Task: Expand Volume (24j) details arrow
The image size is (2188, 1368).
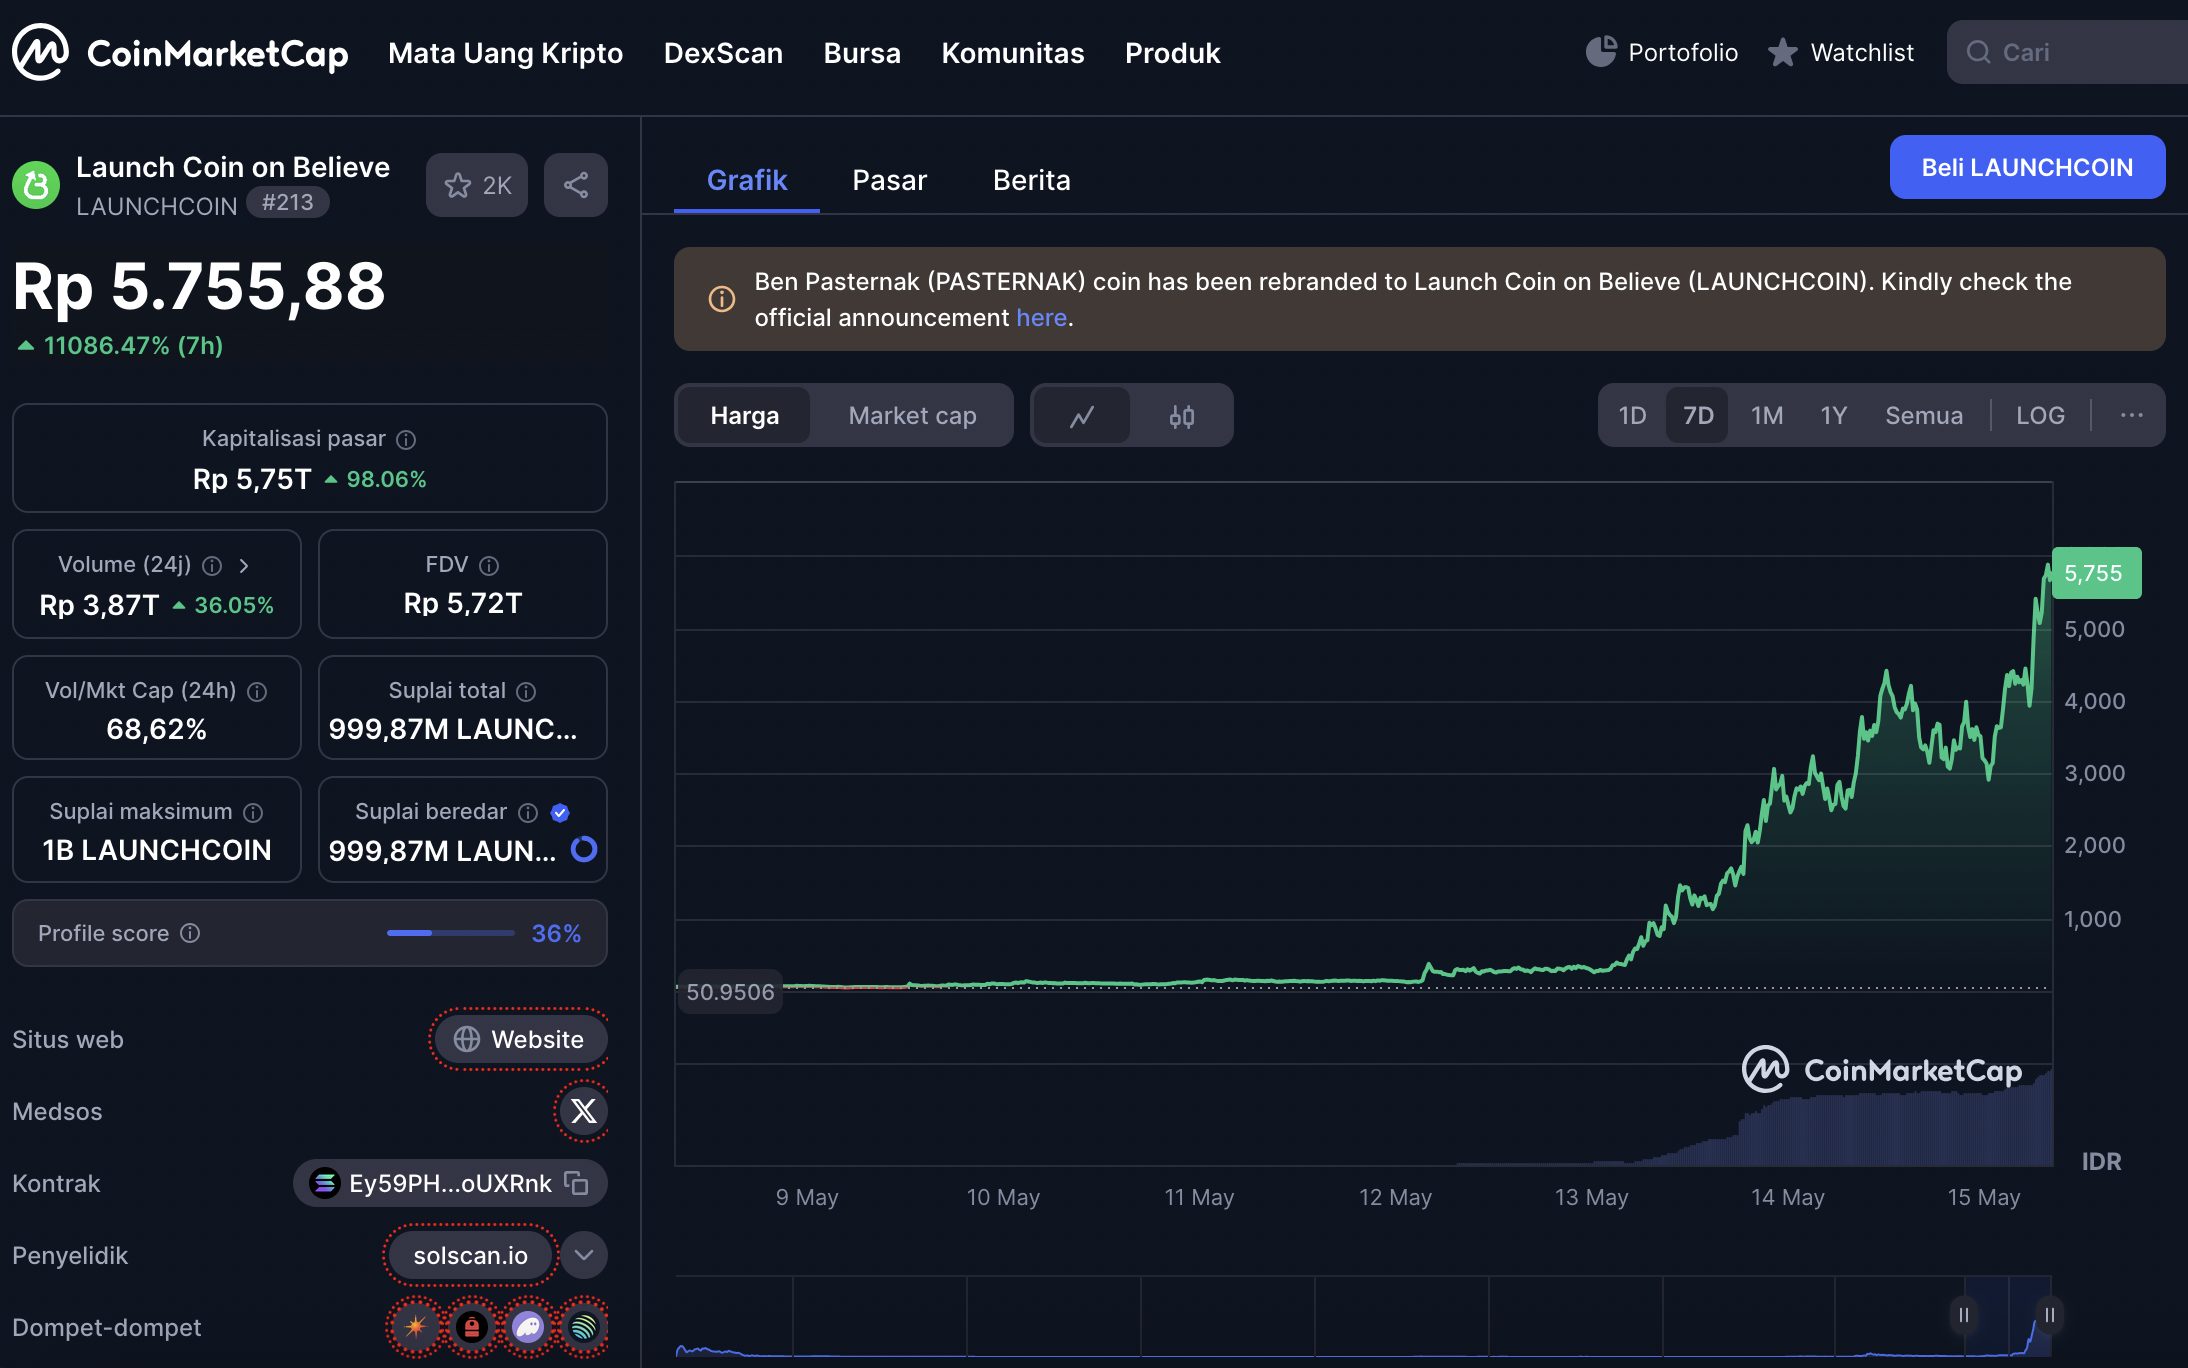Action: [x=244, y=565]
